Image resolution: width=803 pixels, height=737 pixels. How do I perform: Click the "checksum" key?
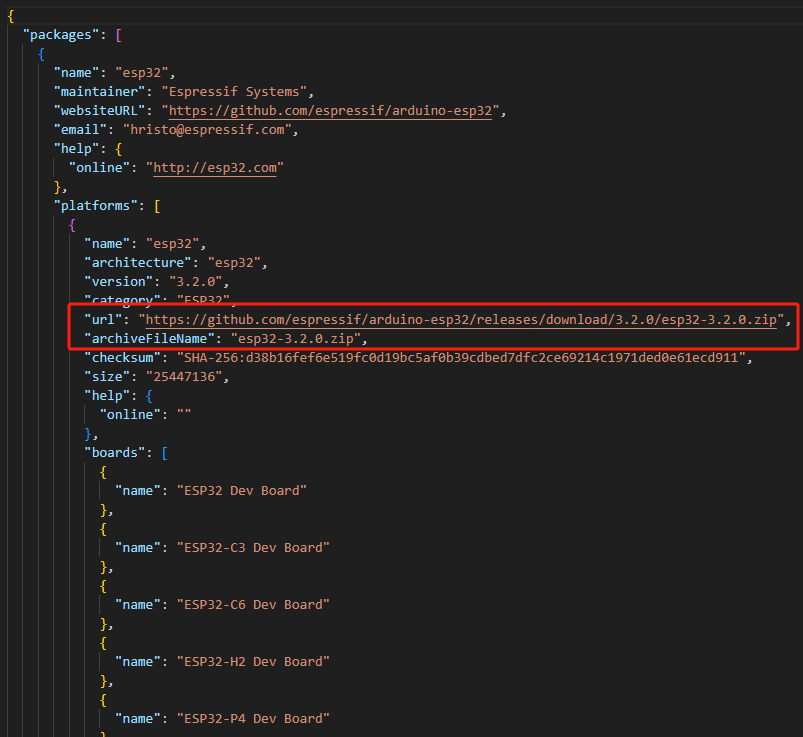(x=122, y=357)
